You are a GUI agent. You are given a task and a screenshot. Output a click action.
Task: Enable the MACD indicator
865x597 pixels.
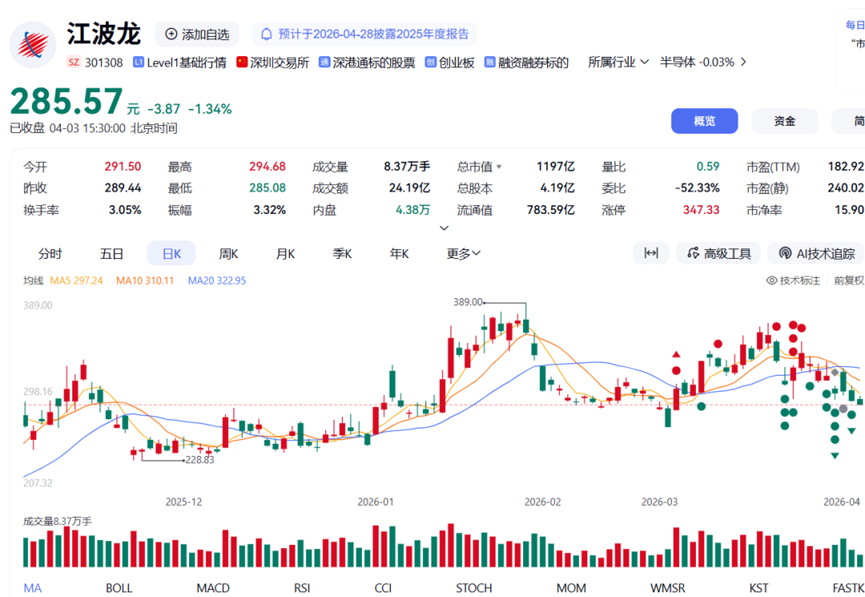coord(214,588)
